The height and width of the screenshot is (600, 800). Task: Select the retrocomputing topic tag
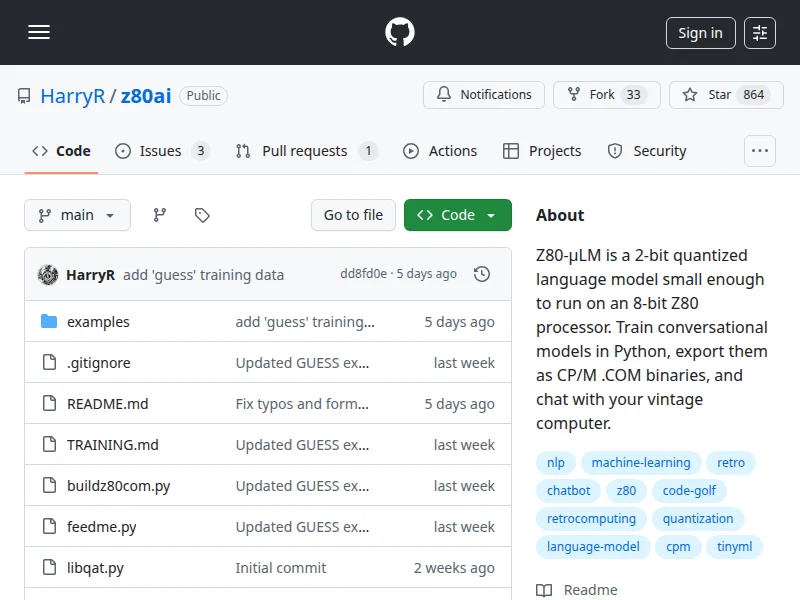coord(591,519)
